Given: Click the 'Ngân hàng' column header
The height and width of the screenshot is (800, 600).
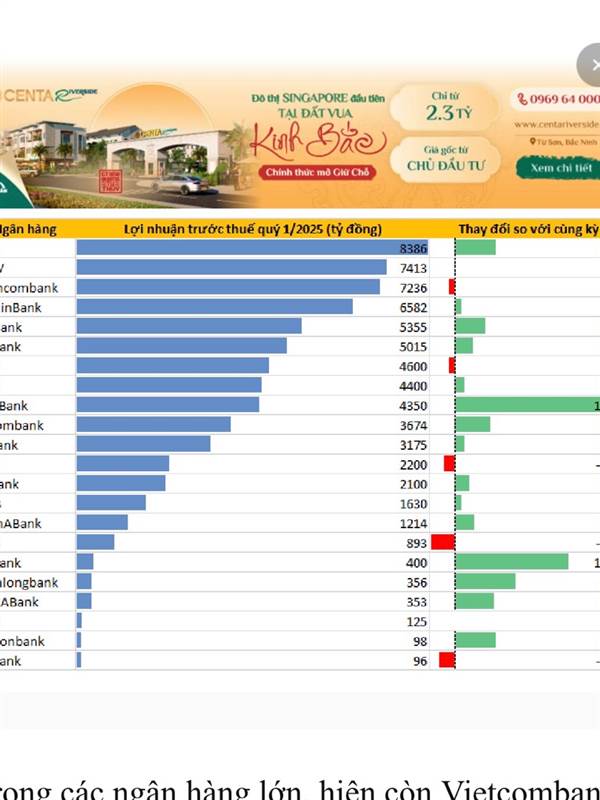Looking at the screenshot, I should click(28, 229).
